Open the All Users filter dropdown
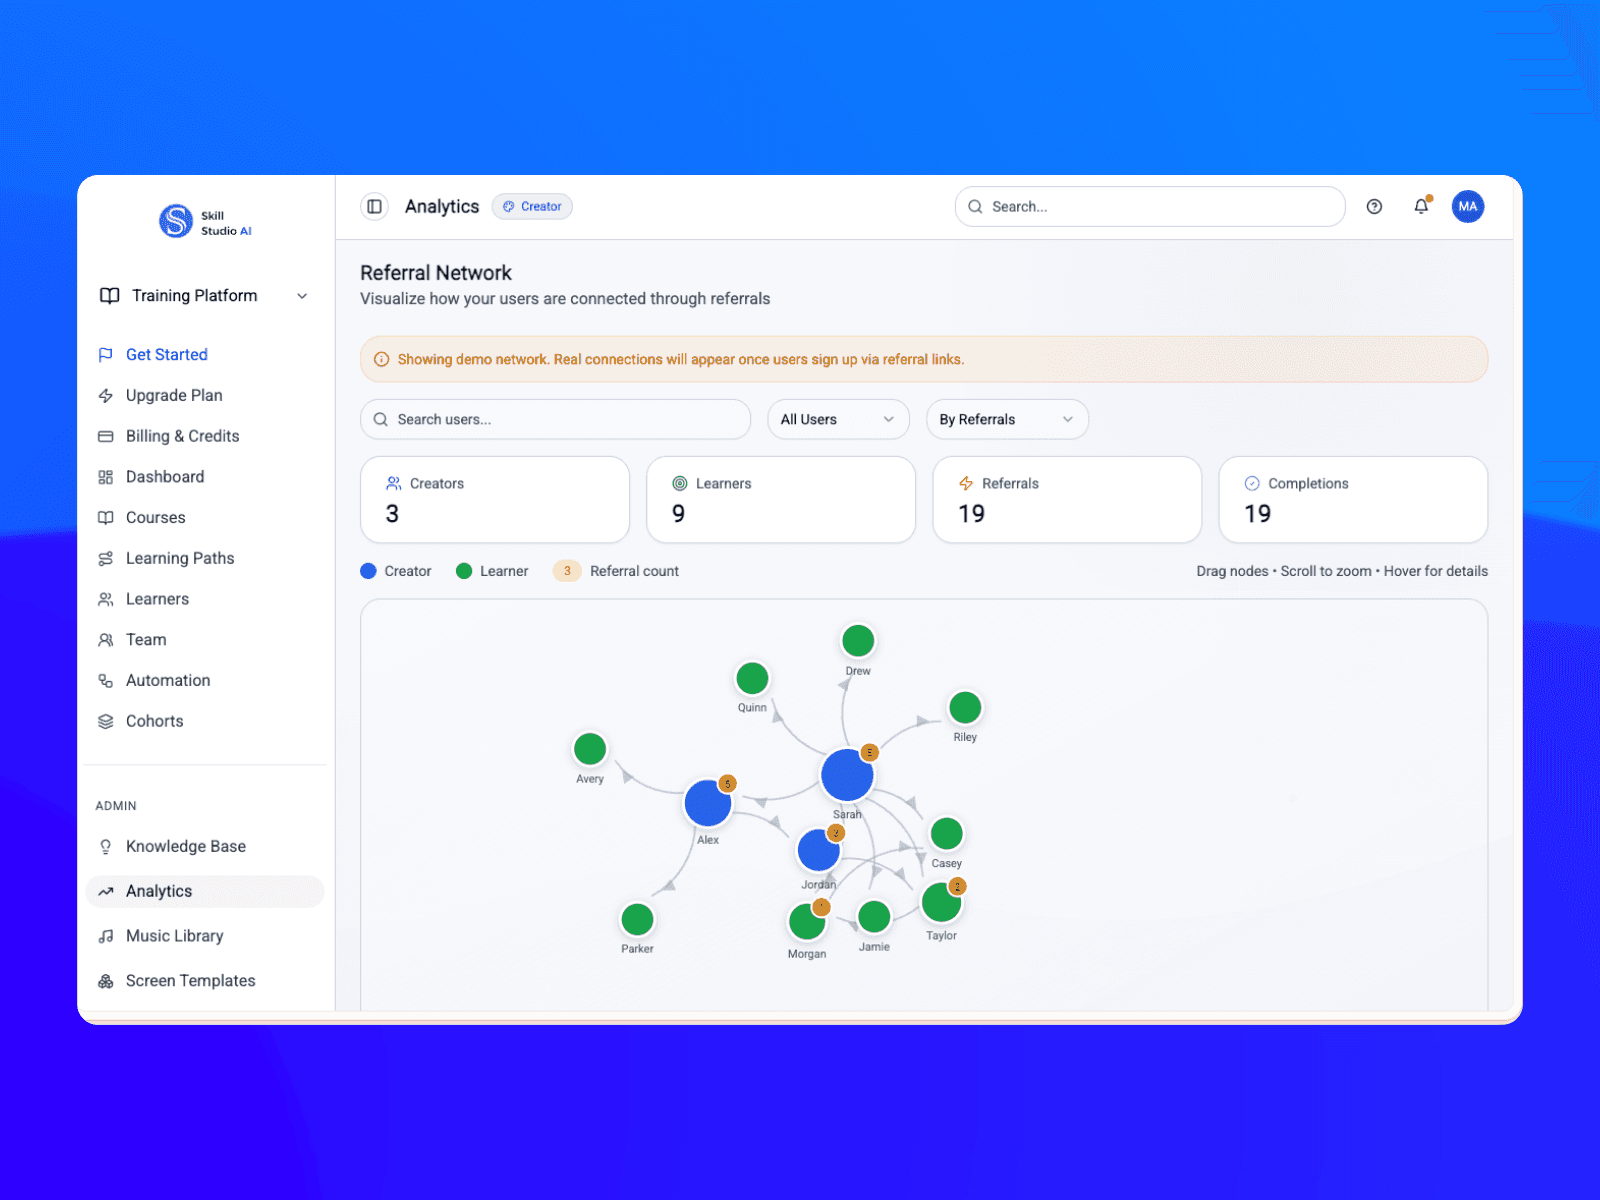1600x1200 pixels. pyautogui.click(x=838, y=419)
